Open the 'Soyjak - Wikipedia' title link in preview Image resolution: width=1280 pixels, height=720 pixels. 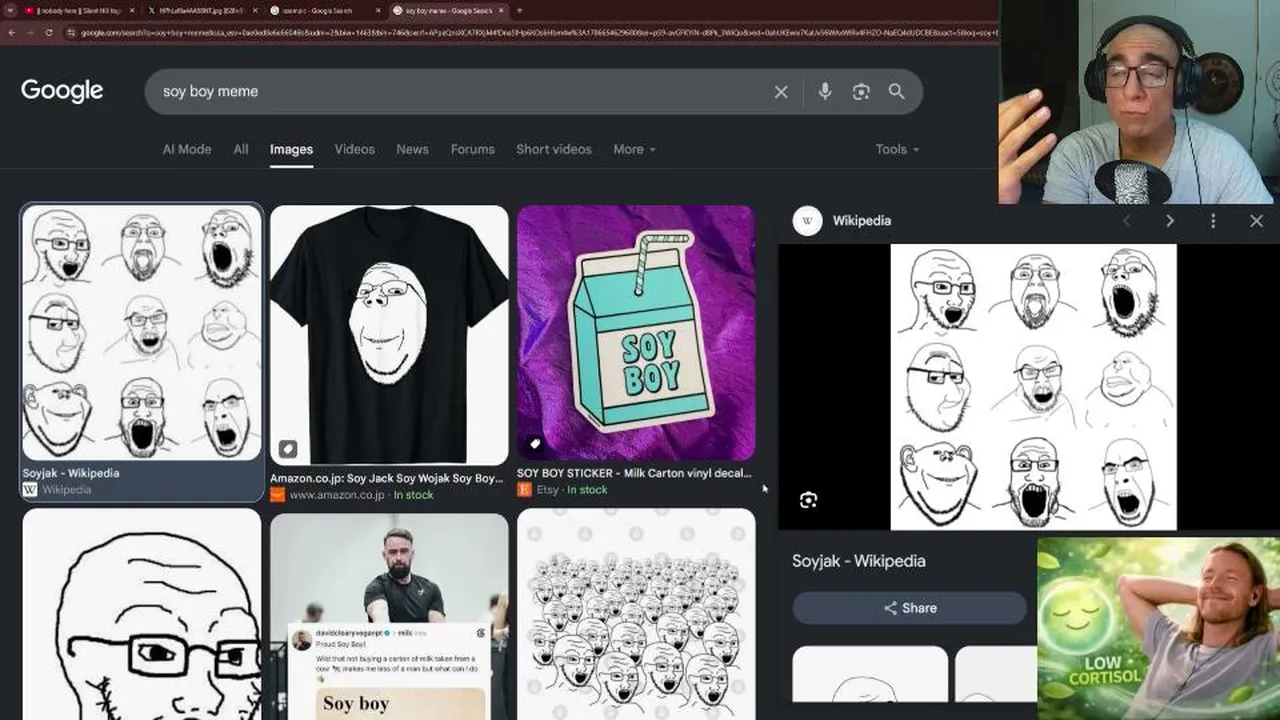tap(859, 561)
